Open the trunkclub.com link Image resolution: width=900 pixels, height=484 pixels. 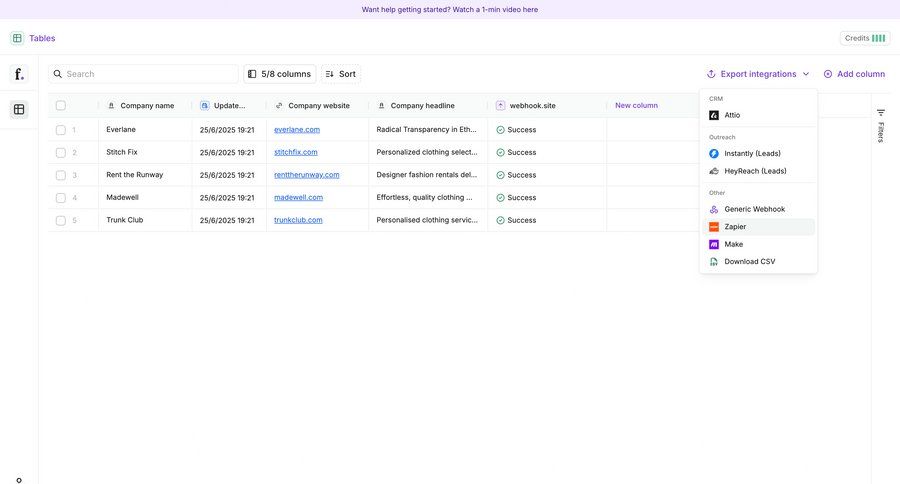(298, 220)
